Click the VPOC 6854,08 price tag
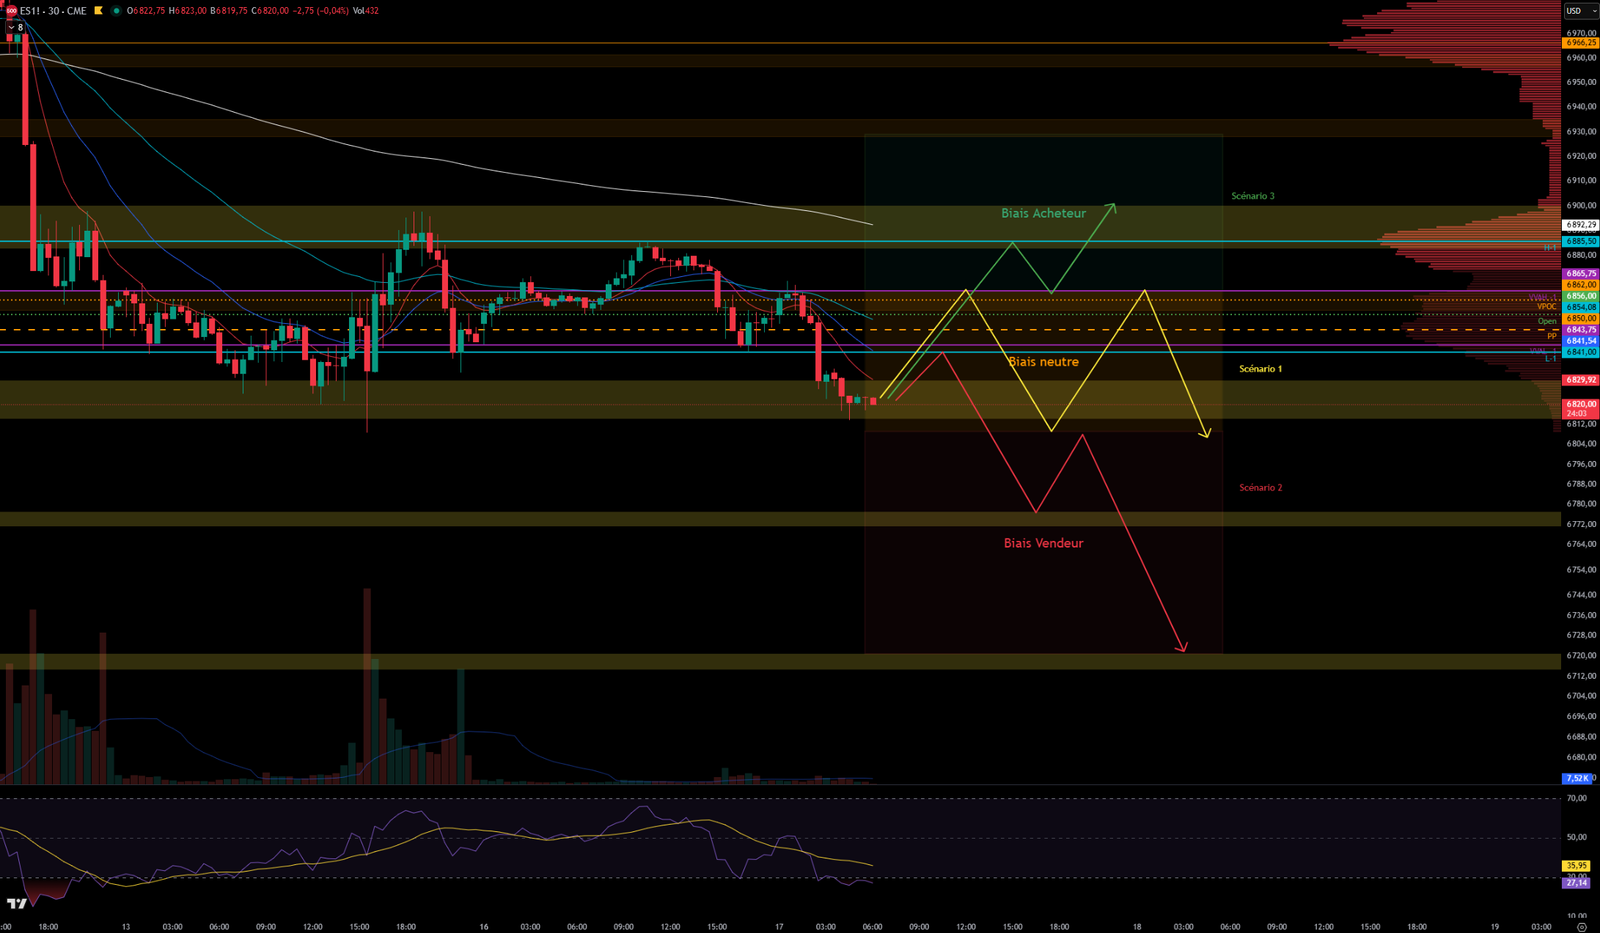The height and width of the screenshot is (933, 1600). click(1580, 307)
